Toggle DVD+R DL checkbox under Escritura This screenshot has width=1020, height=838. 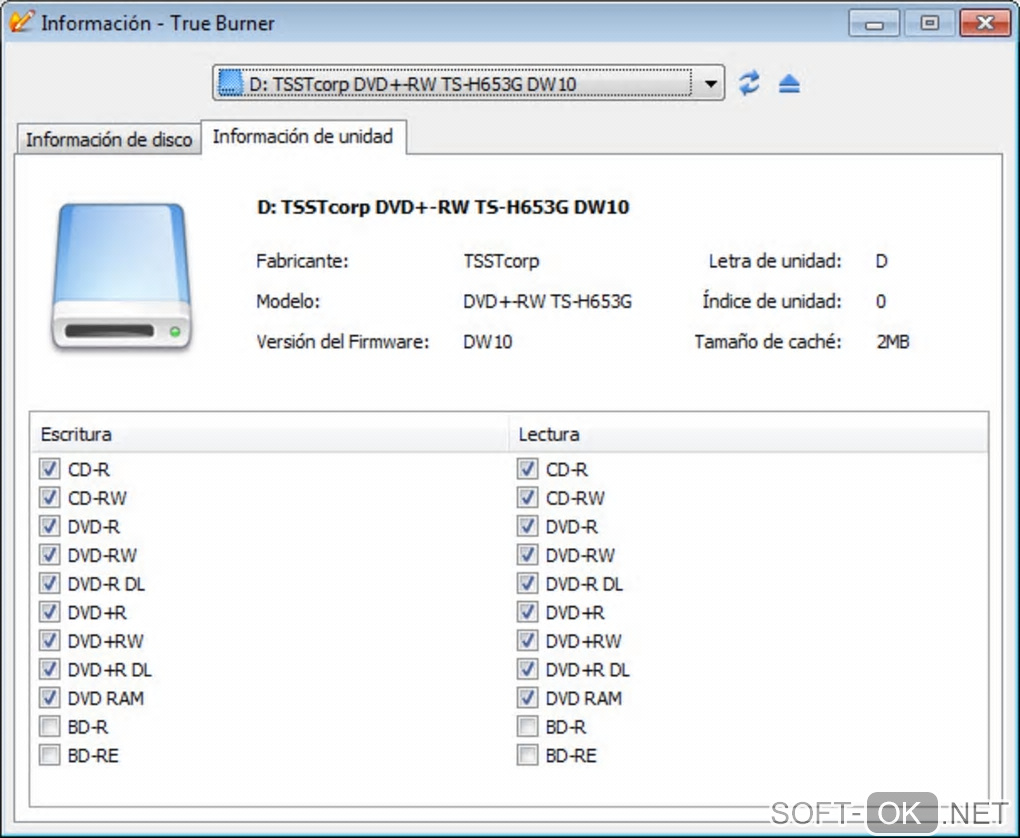[49, 669]
